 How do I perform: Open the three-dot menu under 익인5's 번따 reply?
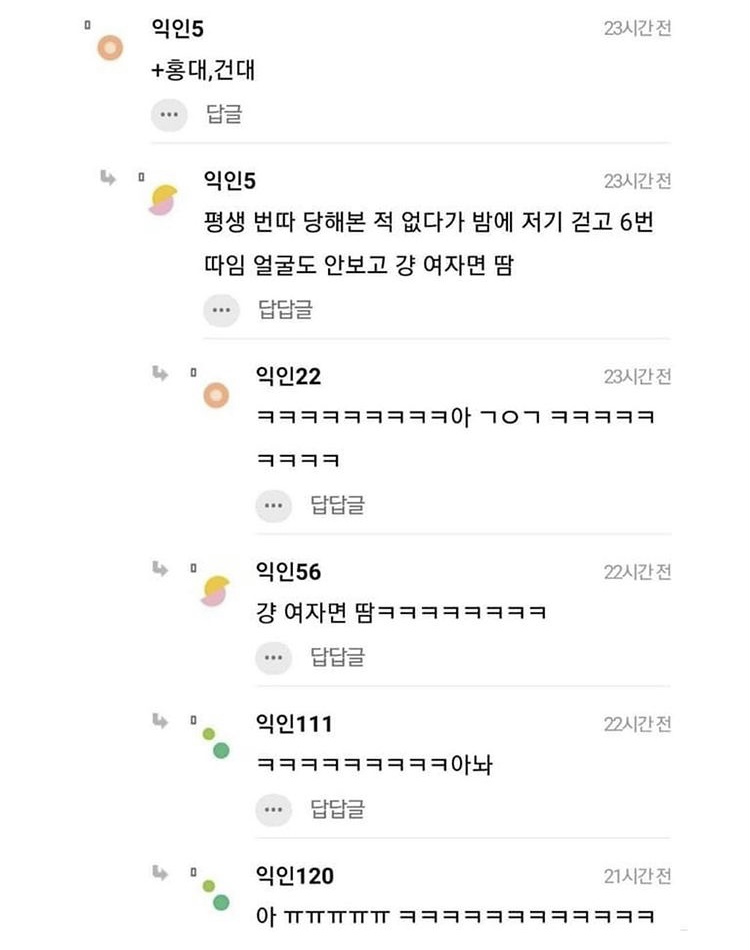pos(221,310)
